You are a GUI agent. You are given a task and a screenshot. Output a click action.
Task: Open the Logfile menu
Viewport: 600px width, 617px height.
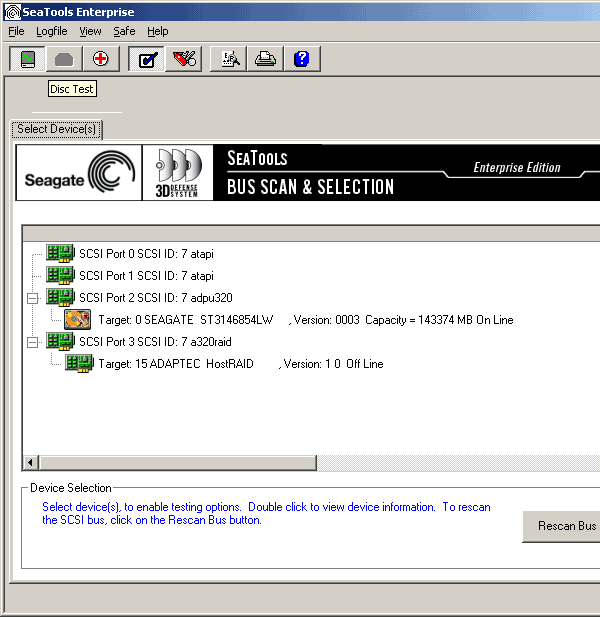coord(52,31)
